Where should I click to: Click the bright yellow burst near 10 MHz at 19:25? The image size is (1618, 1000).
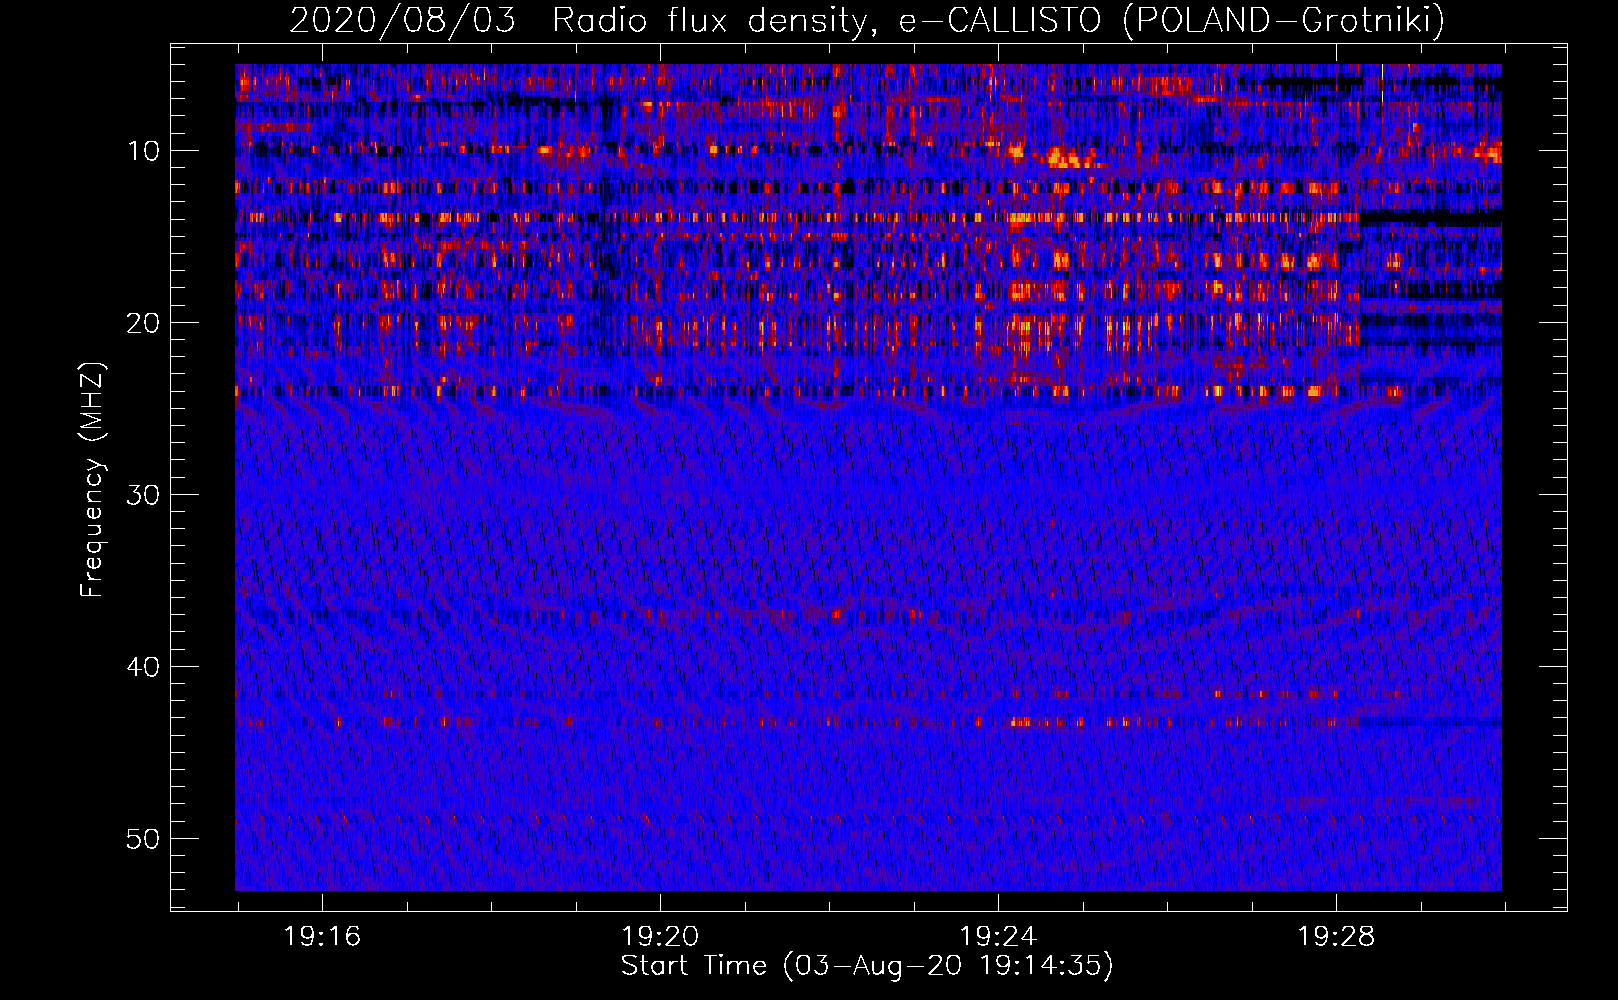click(x=1068, y=158)
